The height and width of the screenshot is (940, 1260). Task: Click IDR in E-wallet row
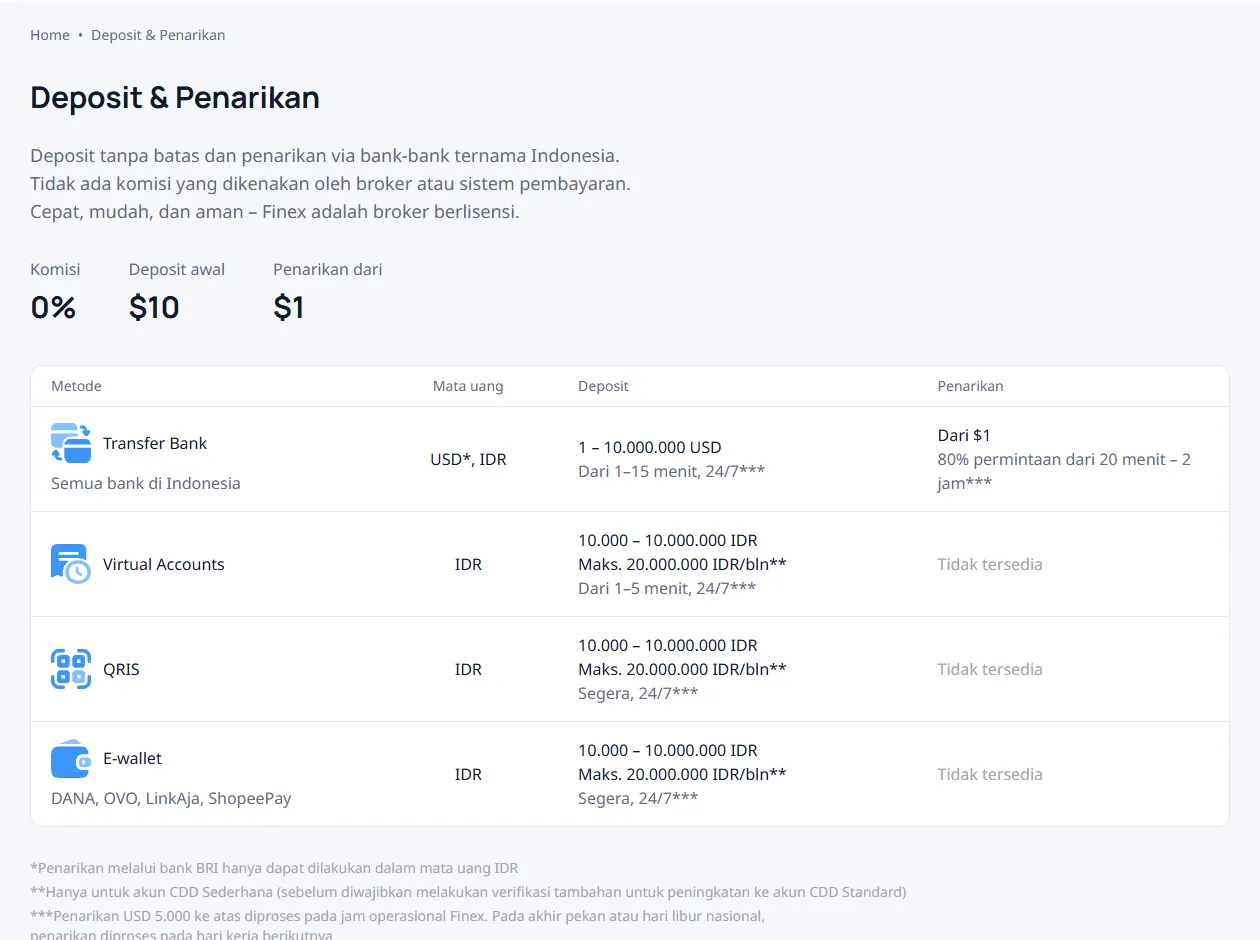468,774
